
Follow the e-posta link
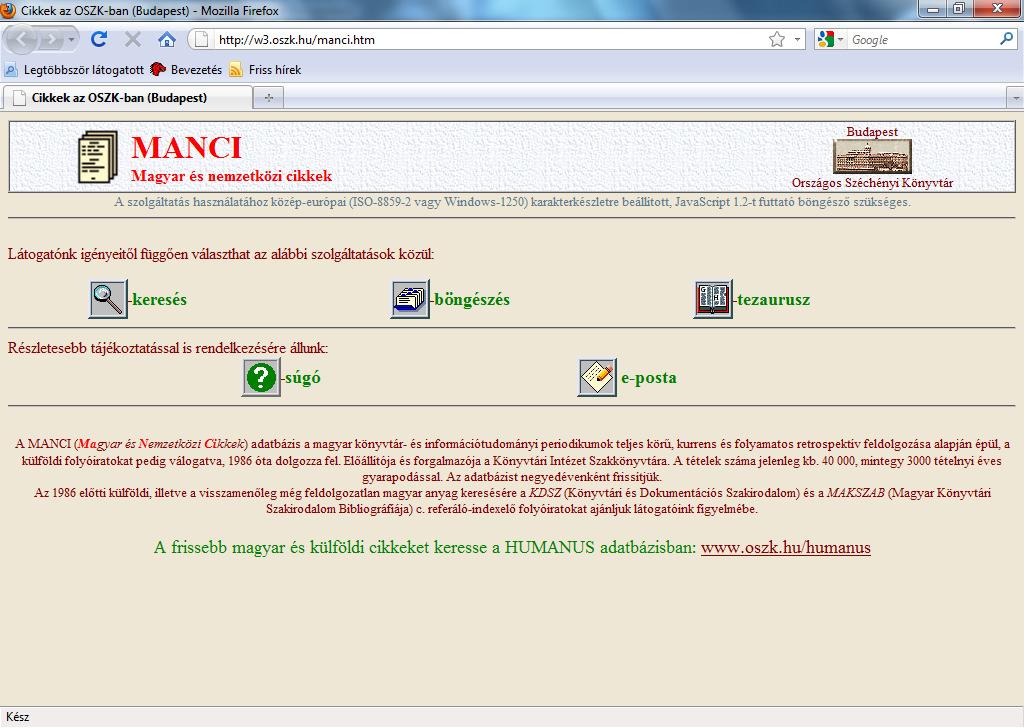(x=648, y=377)
